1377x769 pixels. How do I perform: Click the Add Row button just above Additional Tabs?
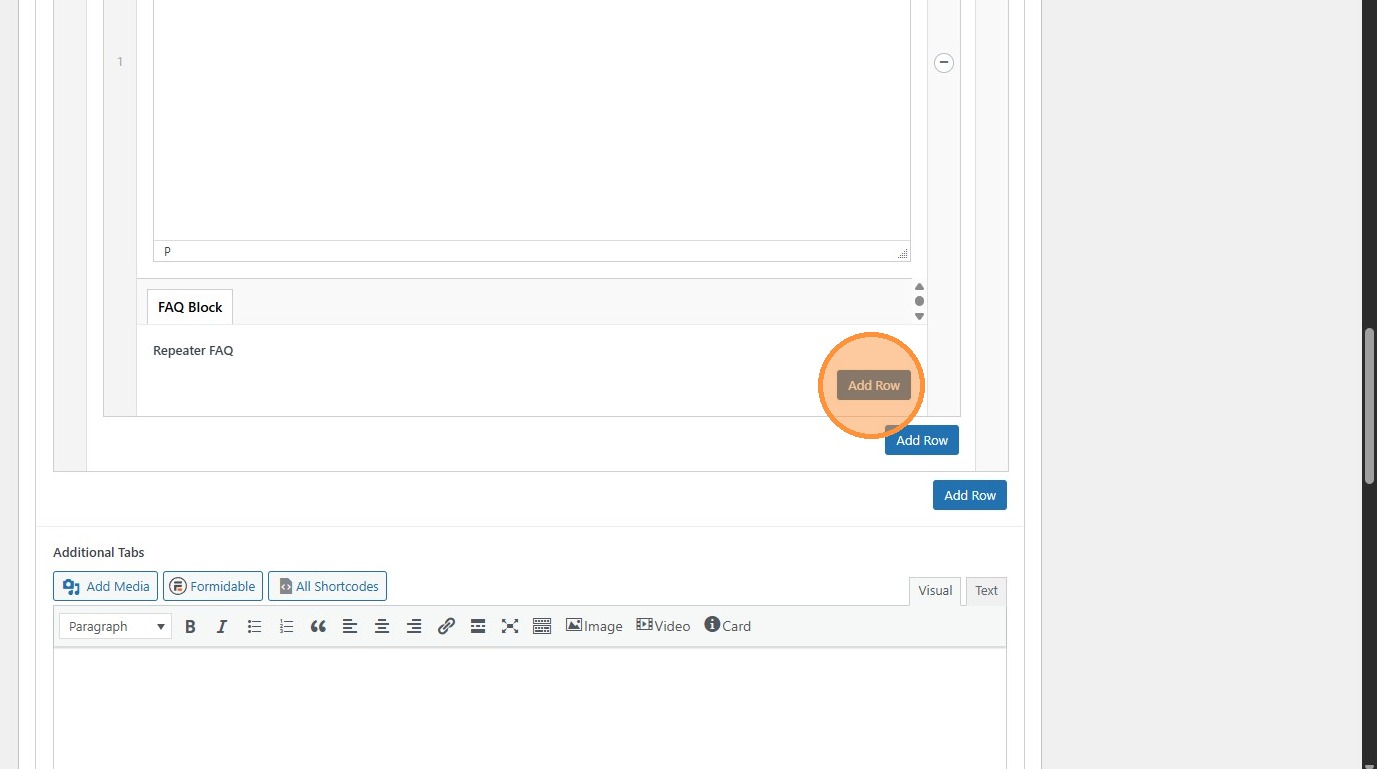tap(970, 495)
